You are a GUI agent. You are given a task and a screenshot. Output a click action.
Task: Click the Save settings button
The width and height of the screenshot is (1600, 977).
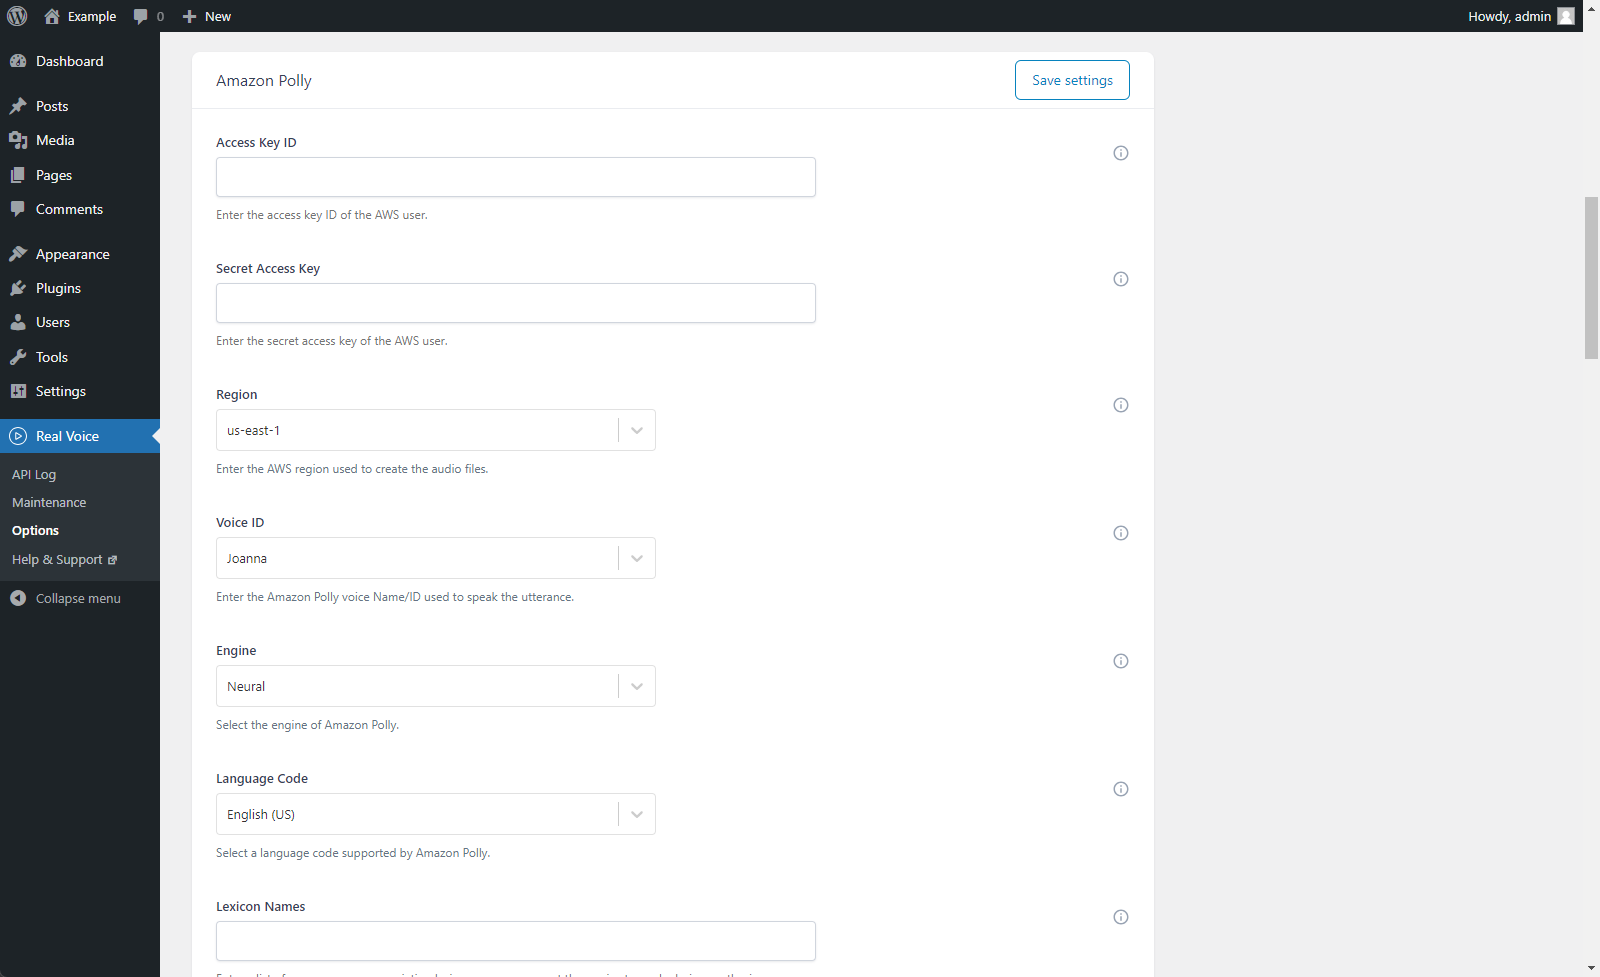coord(1072,80)
